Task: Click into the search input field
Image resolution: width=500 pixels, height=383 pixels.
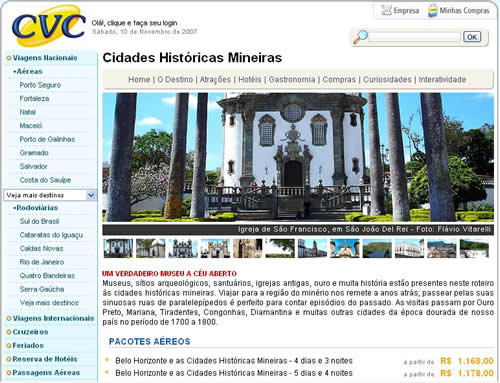Action: point(415,37)
